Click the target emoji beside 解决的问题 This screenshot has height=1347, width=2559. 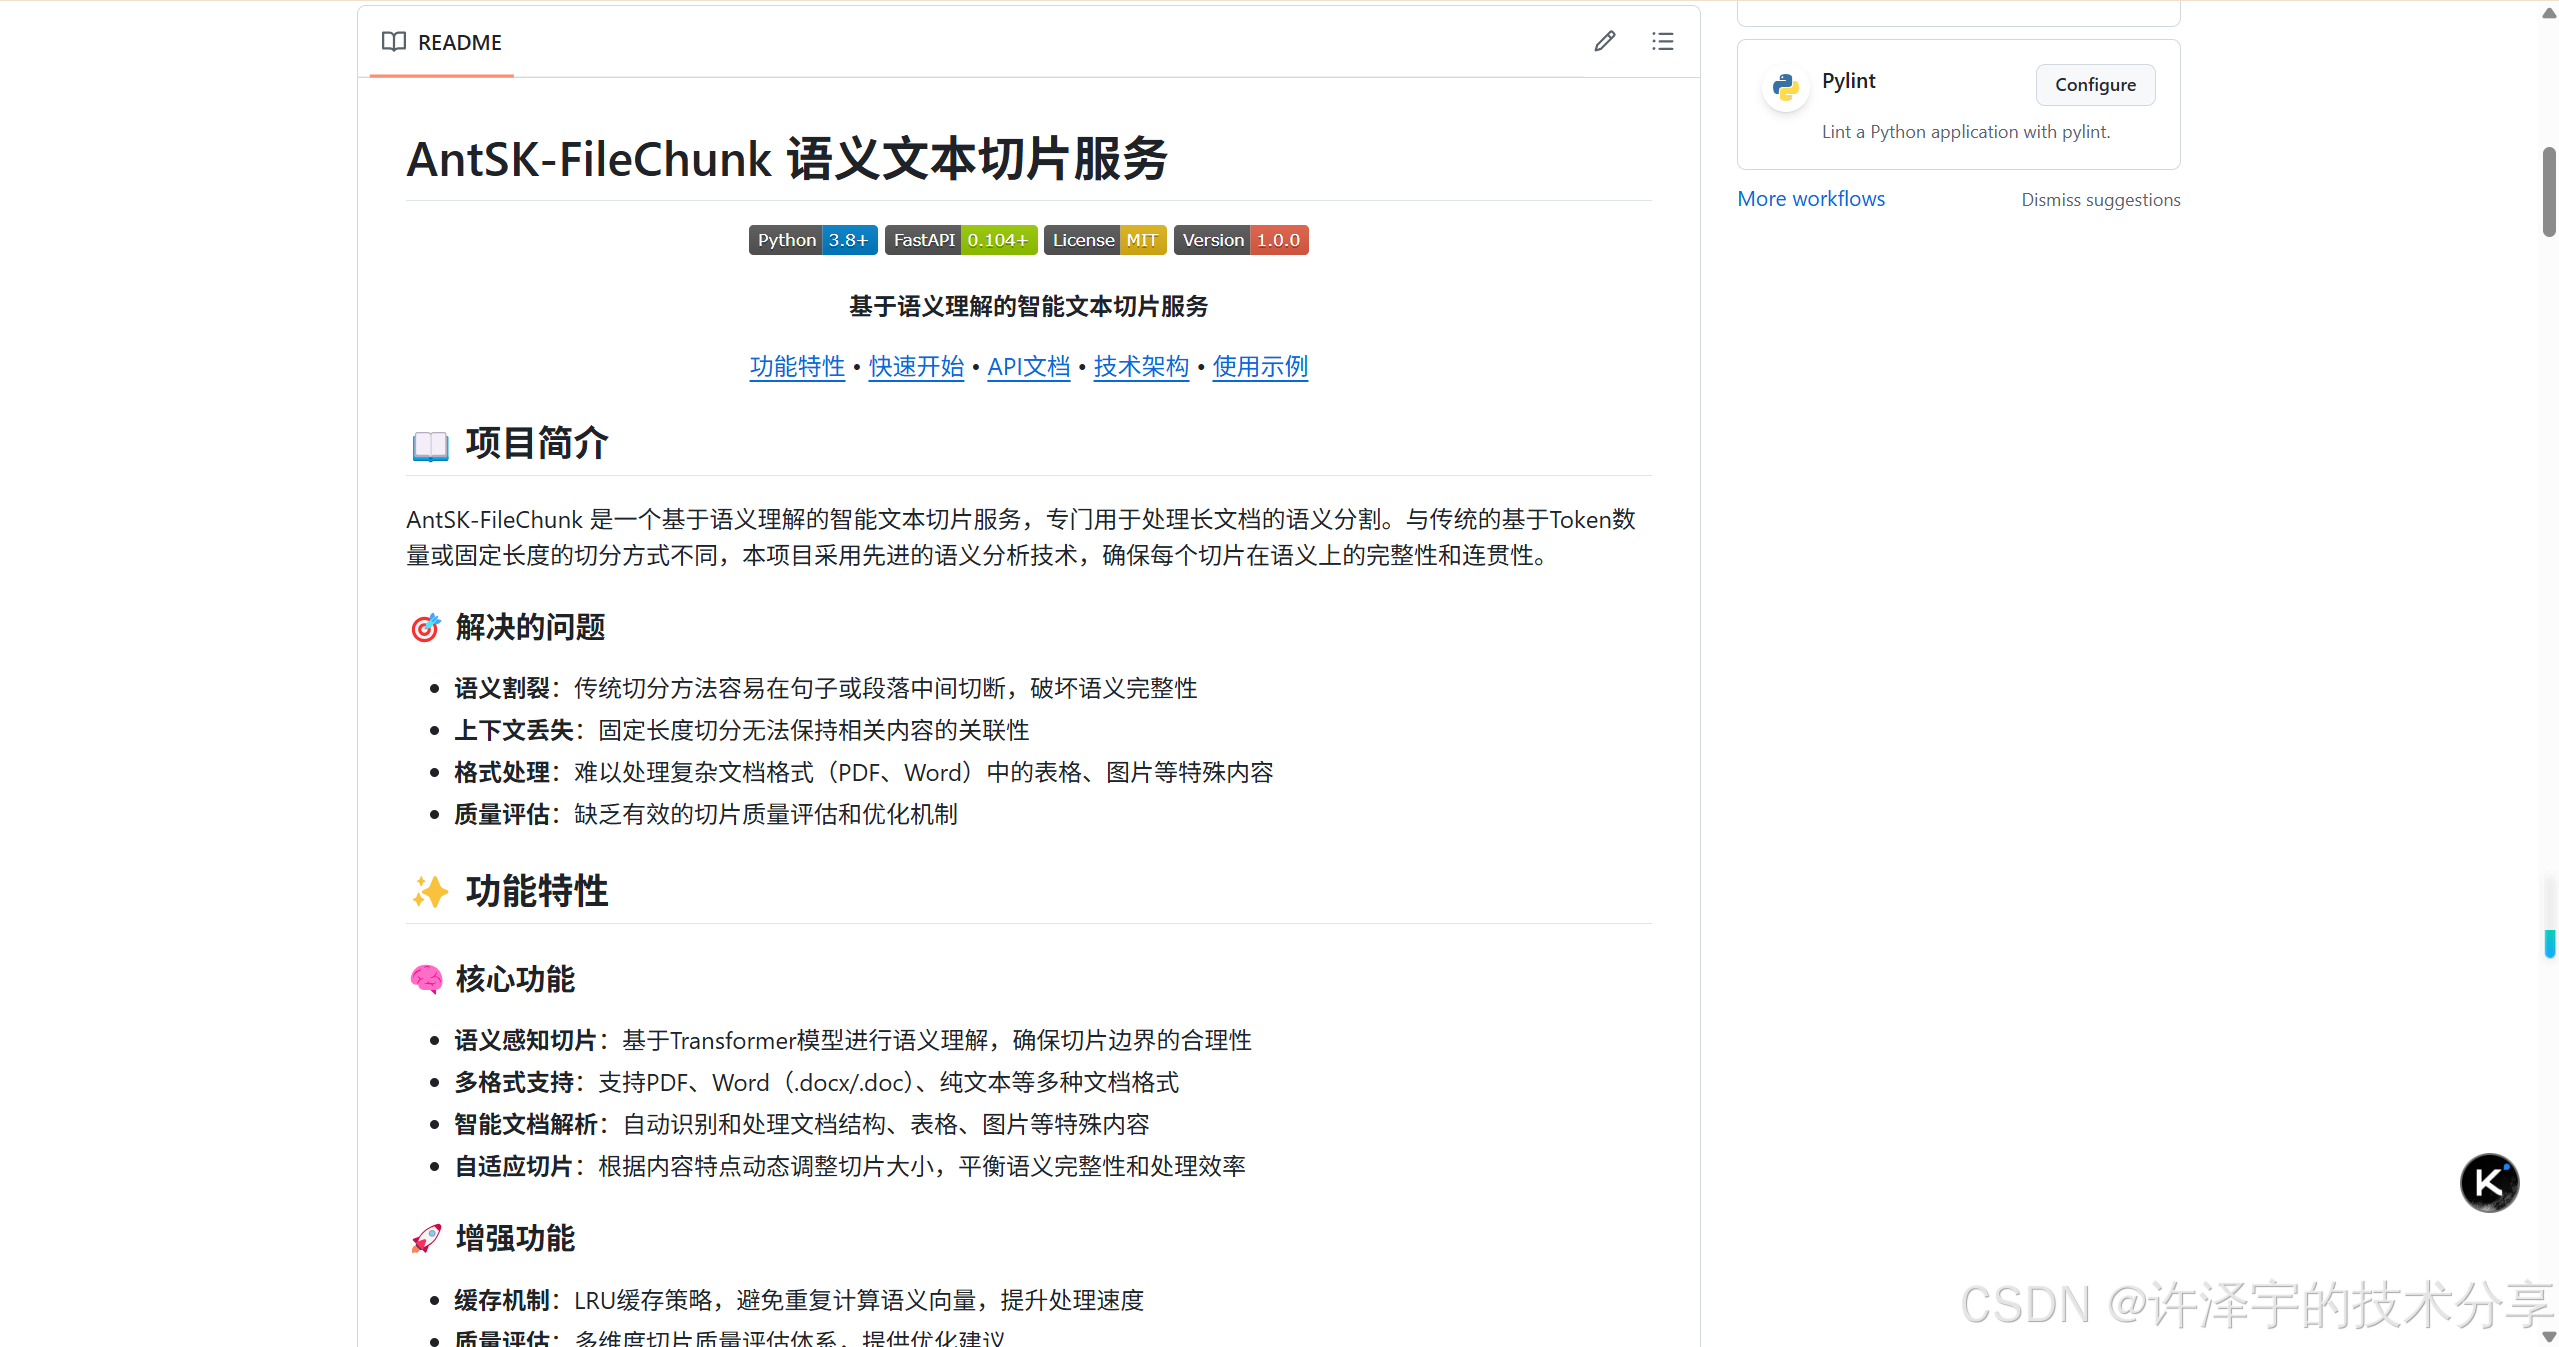pos(426,628)
